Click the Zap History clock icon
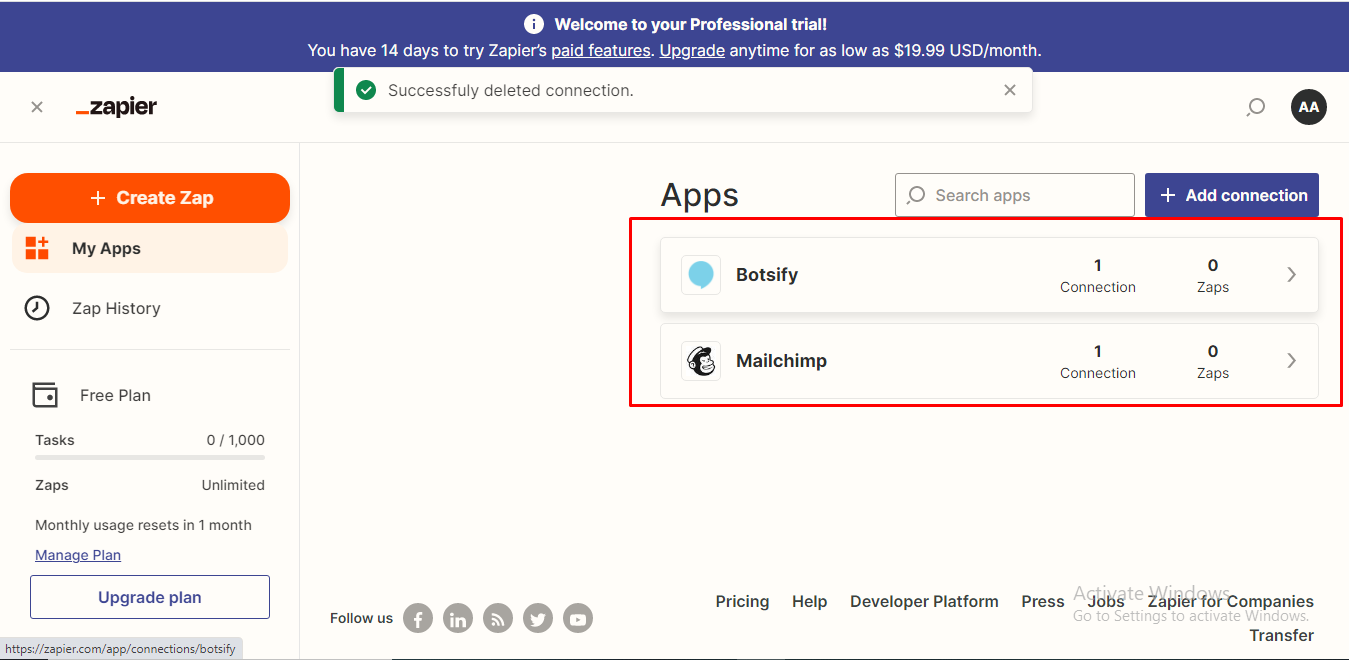Viewport: 1349px width, 660px height. click(37, 308)
